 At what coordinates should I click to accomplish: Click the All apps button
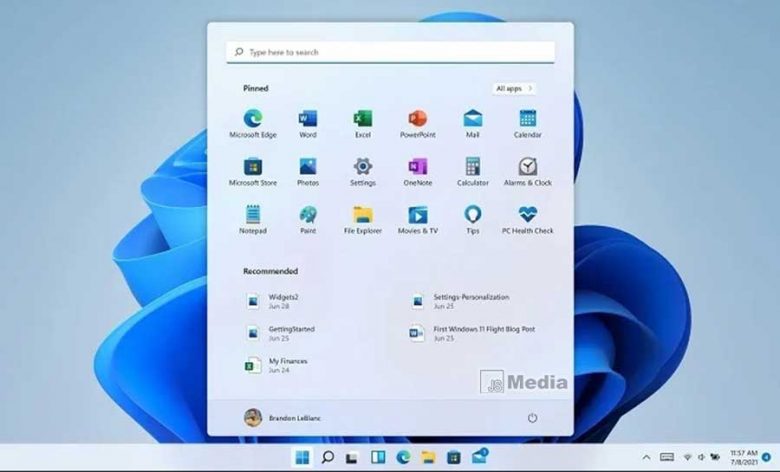[514, 89]
